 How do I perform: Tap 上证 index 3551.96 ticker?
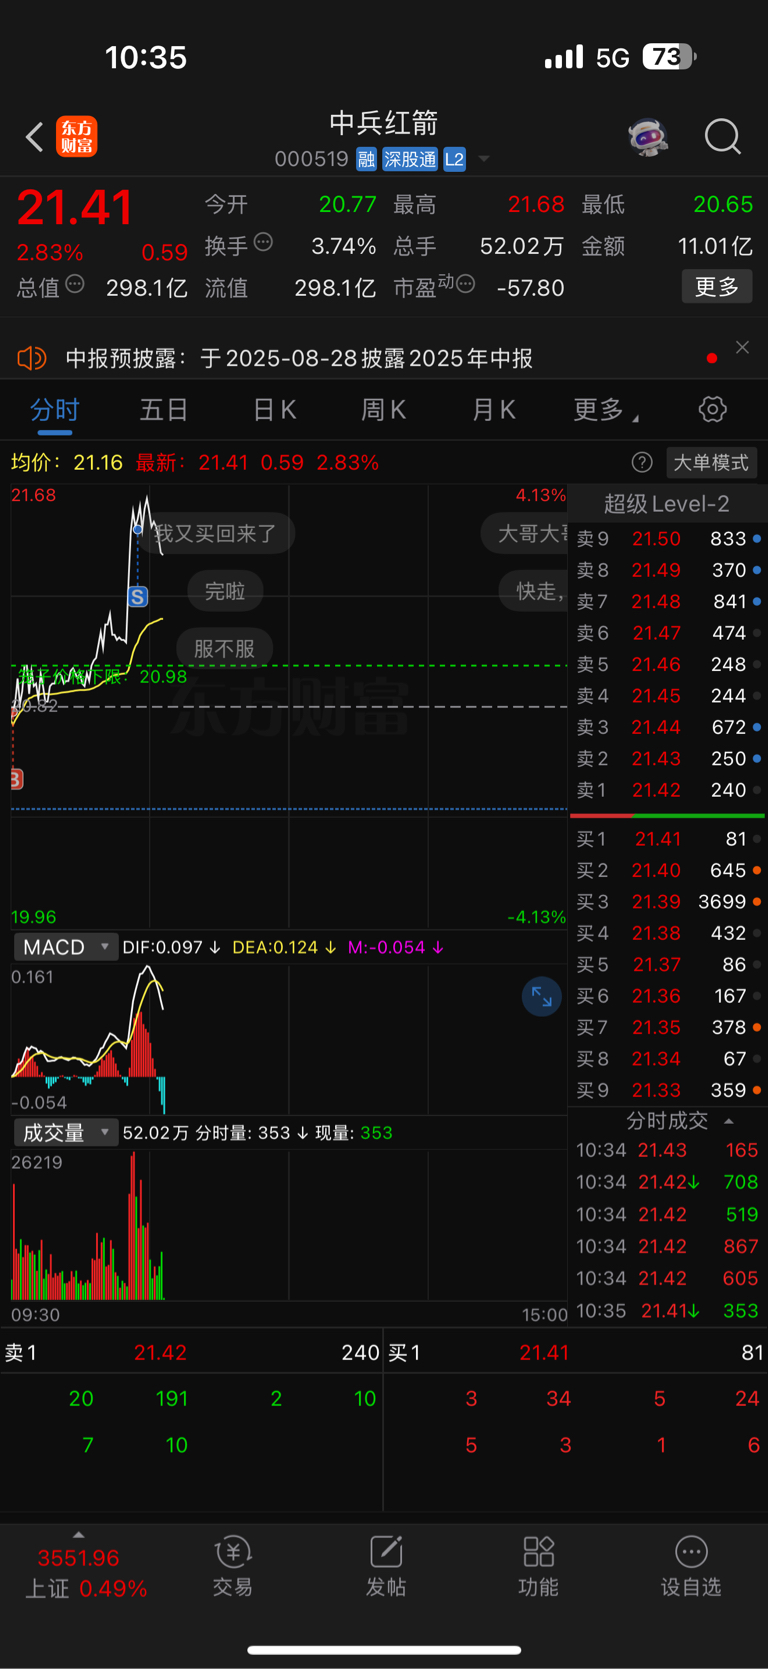[x=78, y=1574]
